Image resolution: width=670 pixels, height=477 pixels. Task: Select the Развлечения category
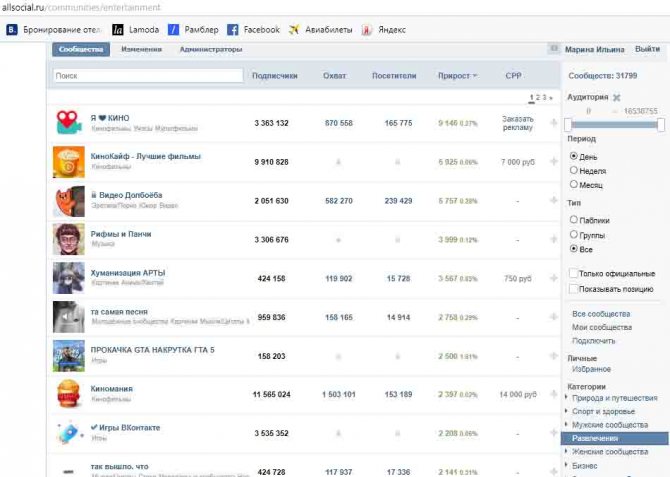tap(614, 438)
